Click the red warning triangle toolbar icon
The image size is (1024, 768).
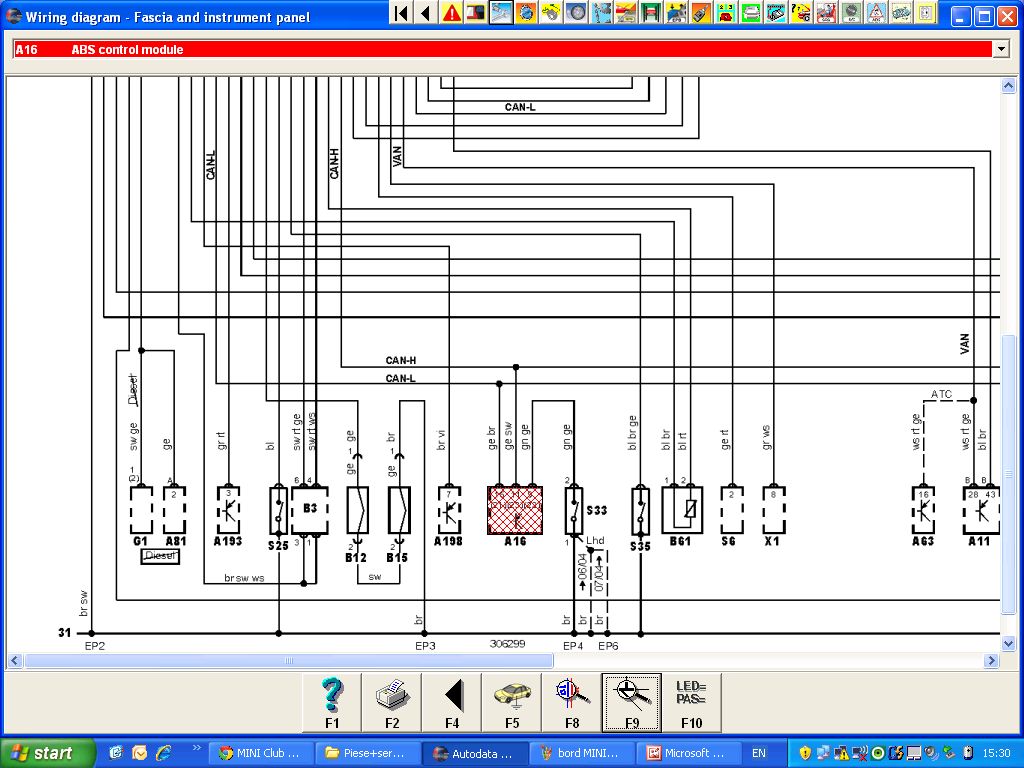click(x=452, y=13)
